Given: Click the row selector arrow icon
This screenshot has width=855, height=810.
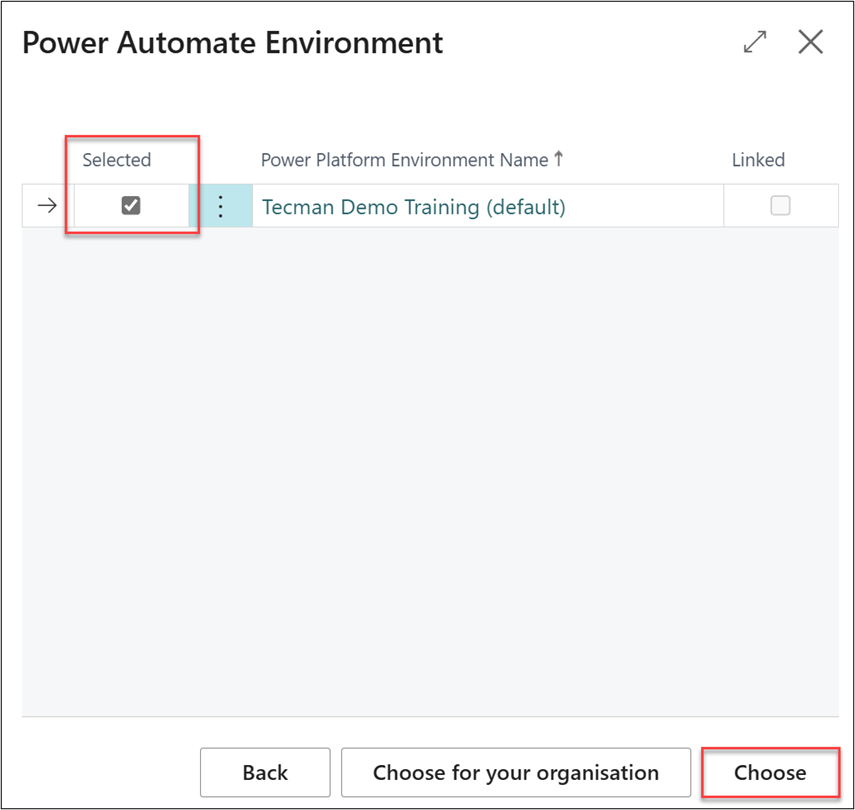Looking at the screenshot, I should pyautogui.click(x=47, y=206).
